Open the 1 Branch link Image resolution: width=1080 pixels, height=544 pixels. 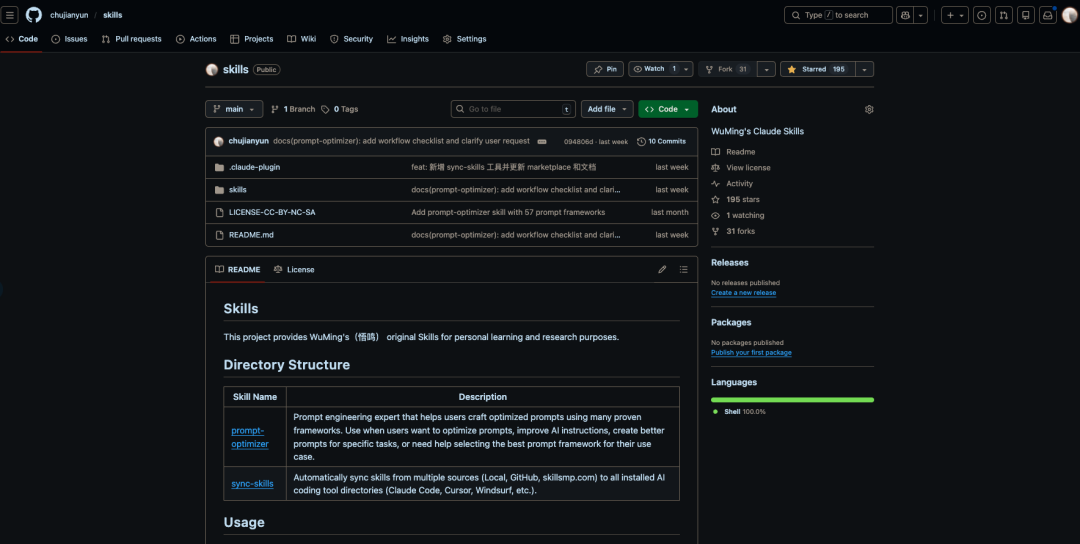[x=293, y=109]
